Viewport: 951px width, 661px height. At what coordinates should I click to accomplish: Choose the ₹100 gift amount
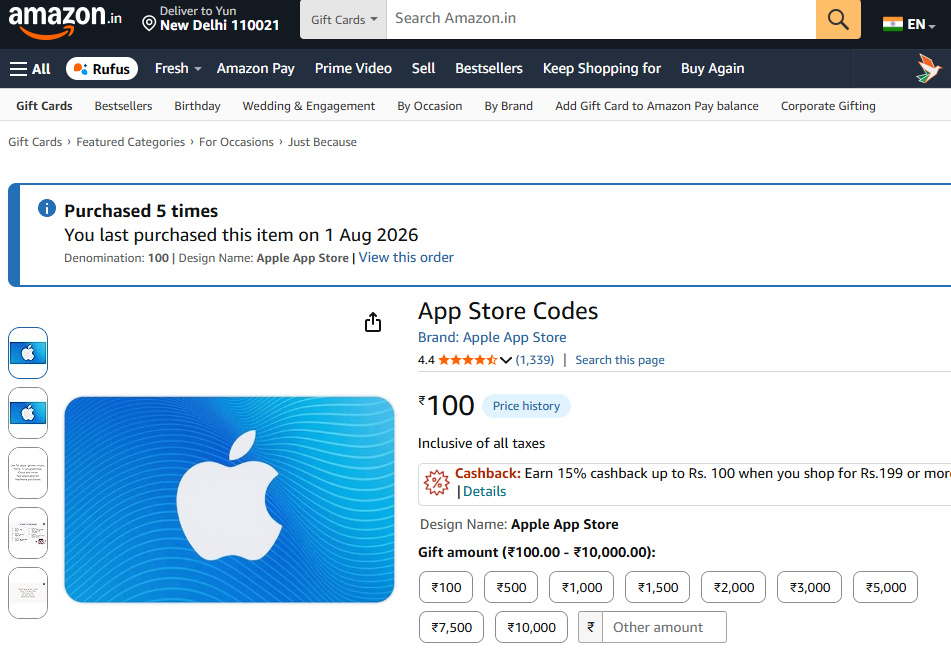446,587
